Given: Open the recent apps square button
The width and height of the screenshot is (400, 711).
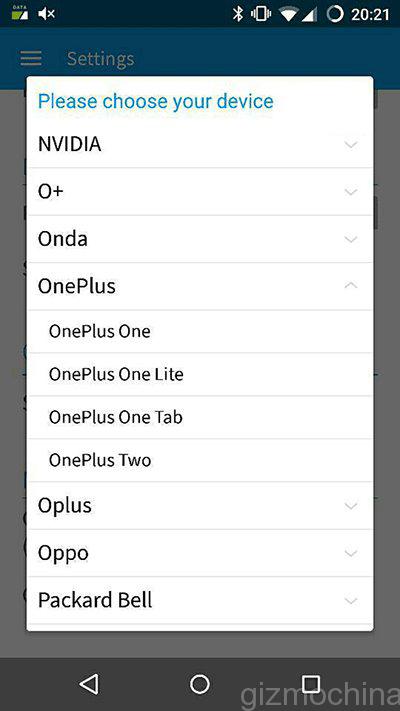Looking at the screenshot, I should (x=311, y=684).
